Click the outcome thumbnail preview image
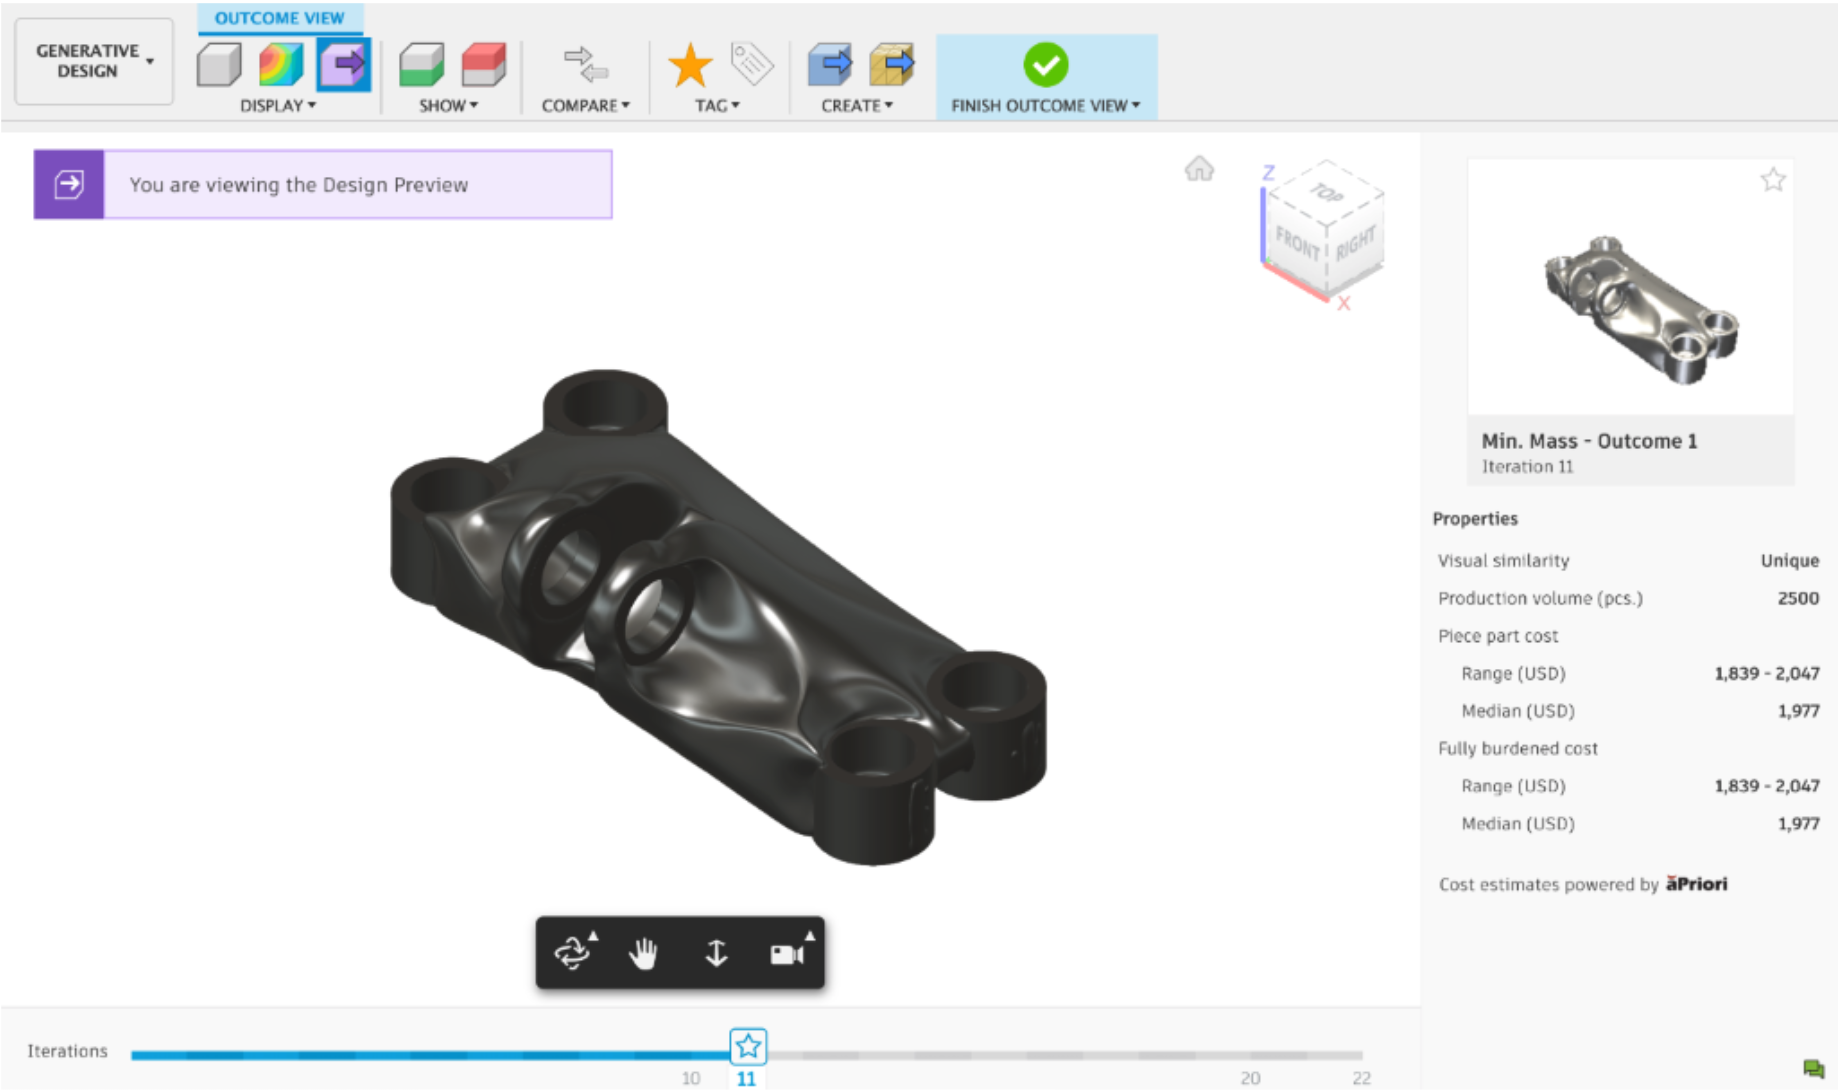Viewport: 1840px width, 1090px height. (1630, 287)
